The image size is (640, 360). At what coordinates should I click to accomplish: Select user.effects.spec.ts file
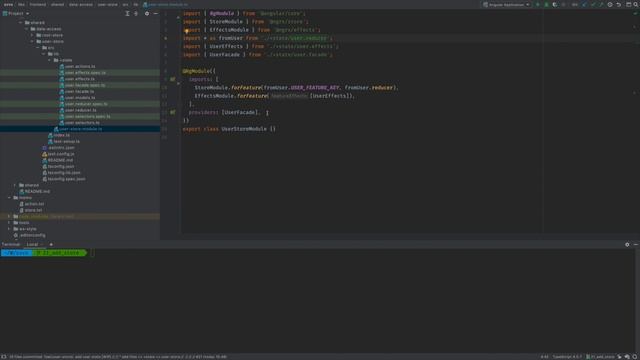tap(82, 73)
